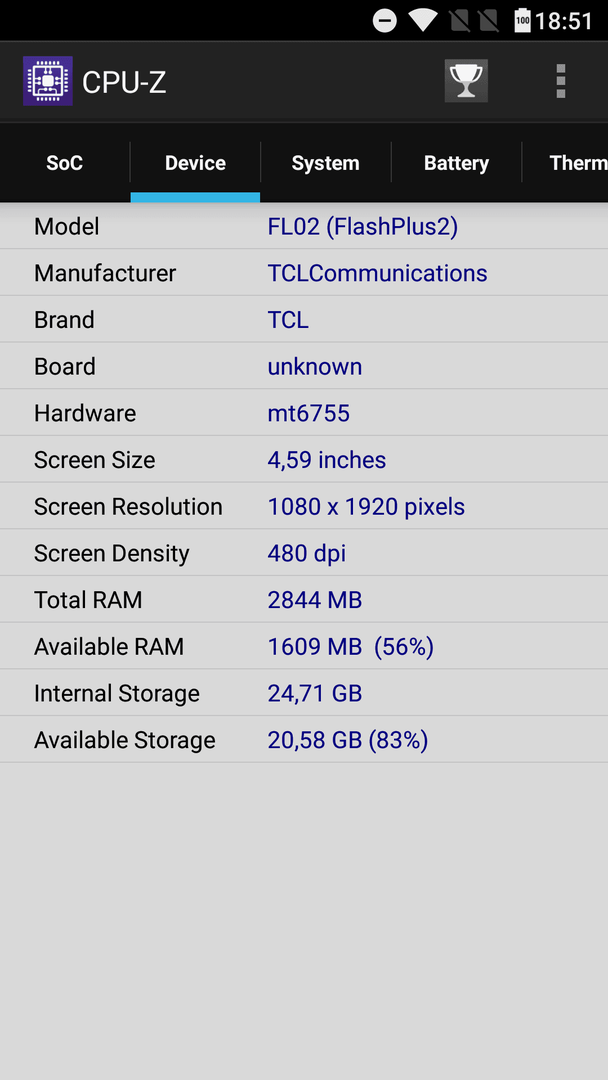
Task: Switch to the System tab
Action: point(326,163)
